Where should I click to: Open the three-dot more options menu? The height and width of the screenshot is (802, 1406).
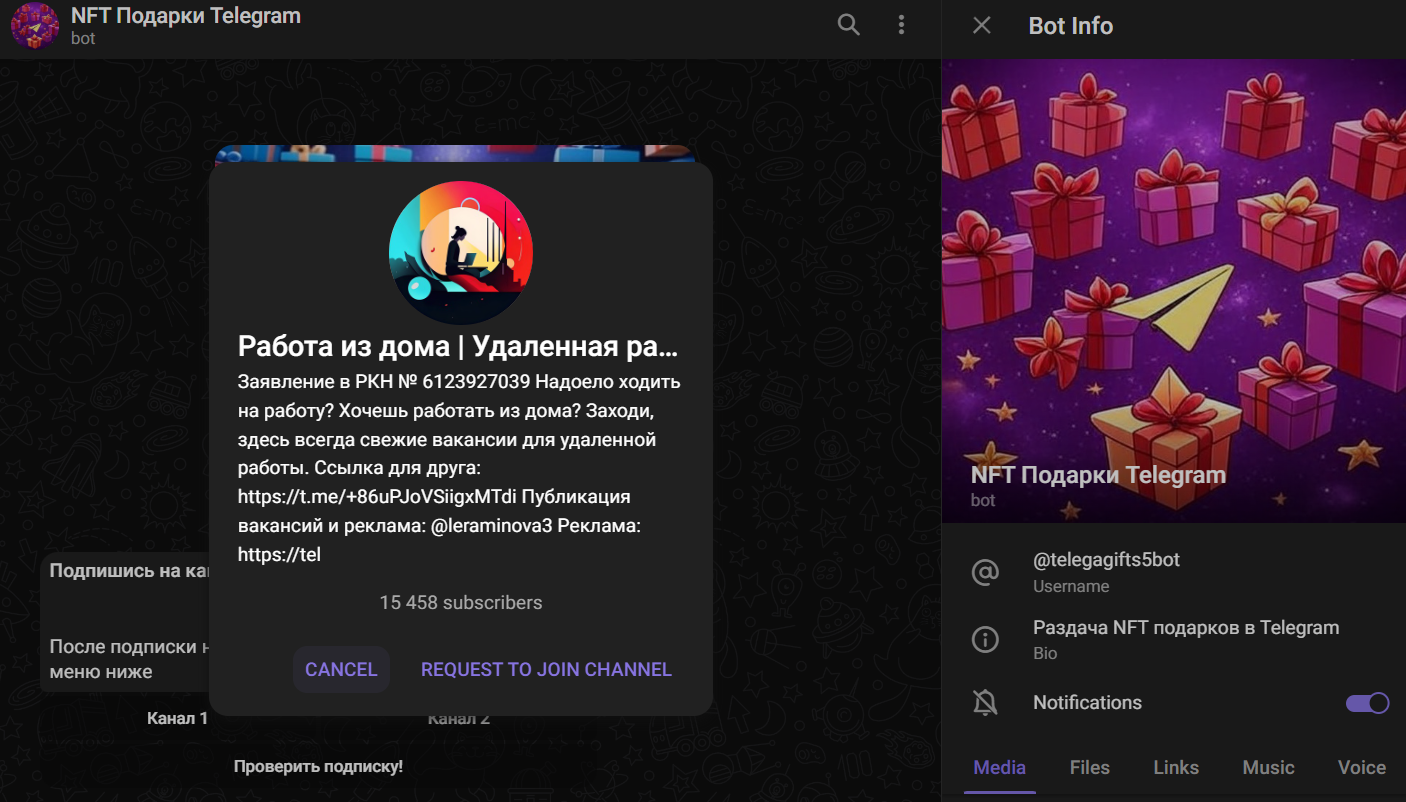(x=902, y=25)
